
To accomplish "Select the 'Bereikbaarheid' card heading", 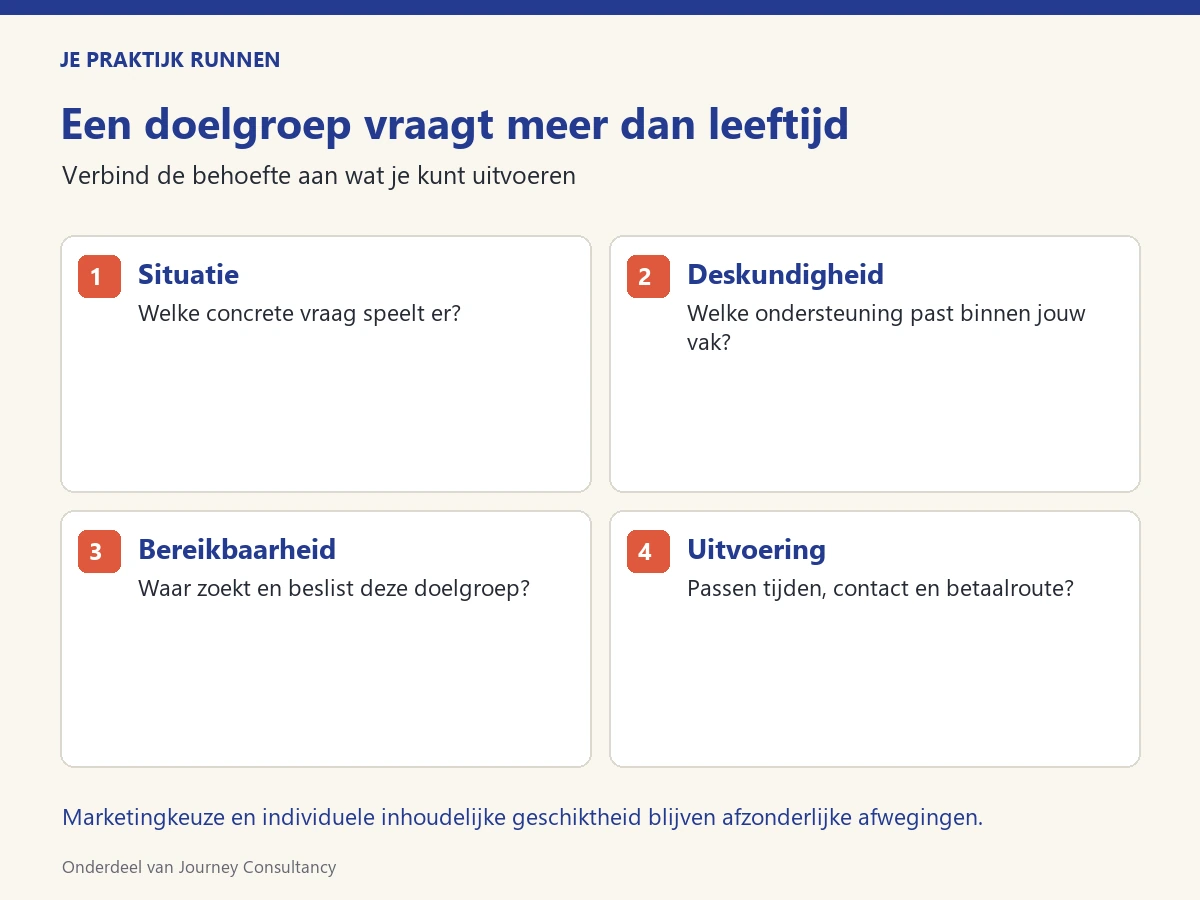I will pos(237,549).
